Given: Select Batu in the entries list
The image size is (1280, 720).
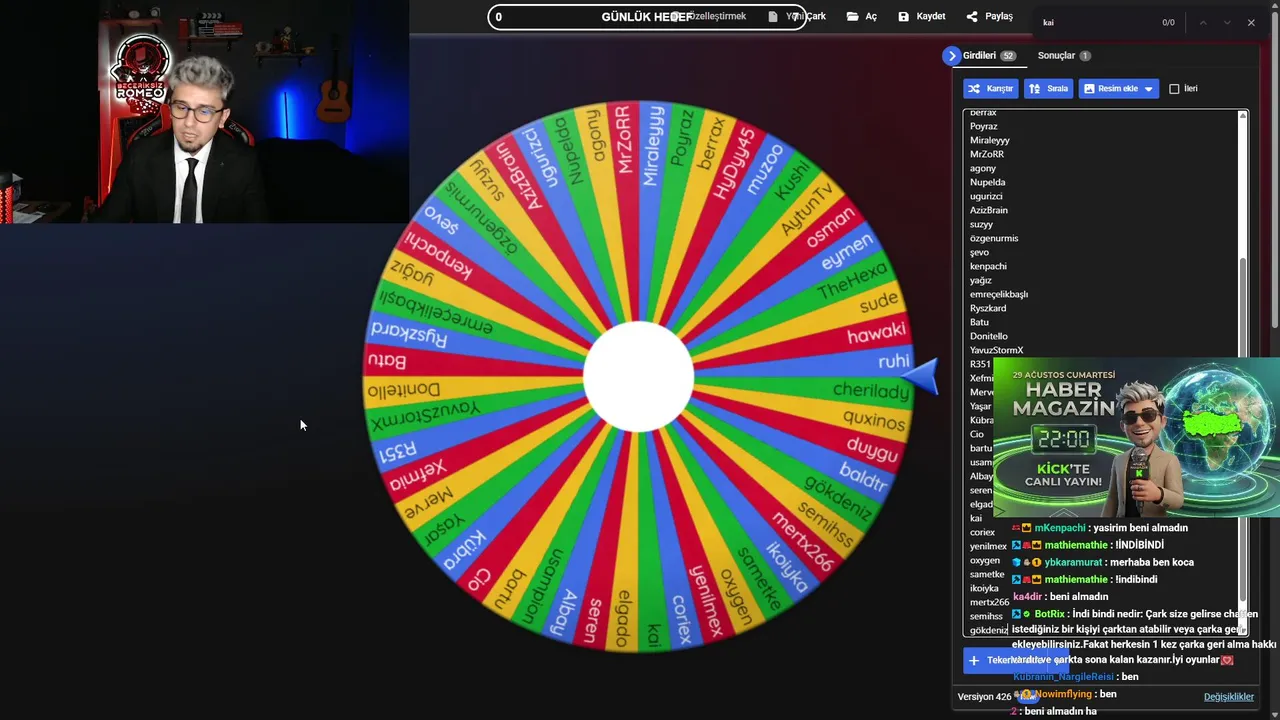Looking at the screenshot, I should 979,322.
